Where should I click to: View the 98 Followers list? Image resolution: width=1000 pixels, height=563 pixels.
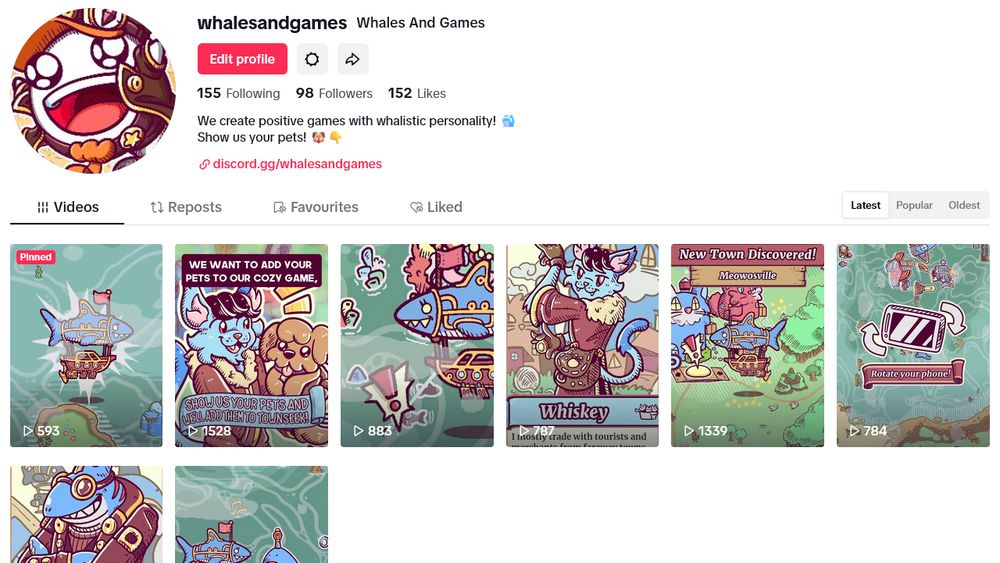[x=334, y=93]
